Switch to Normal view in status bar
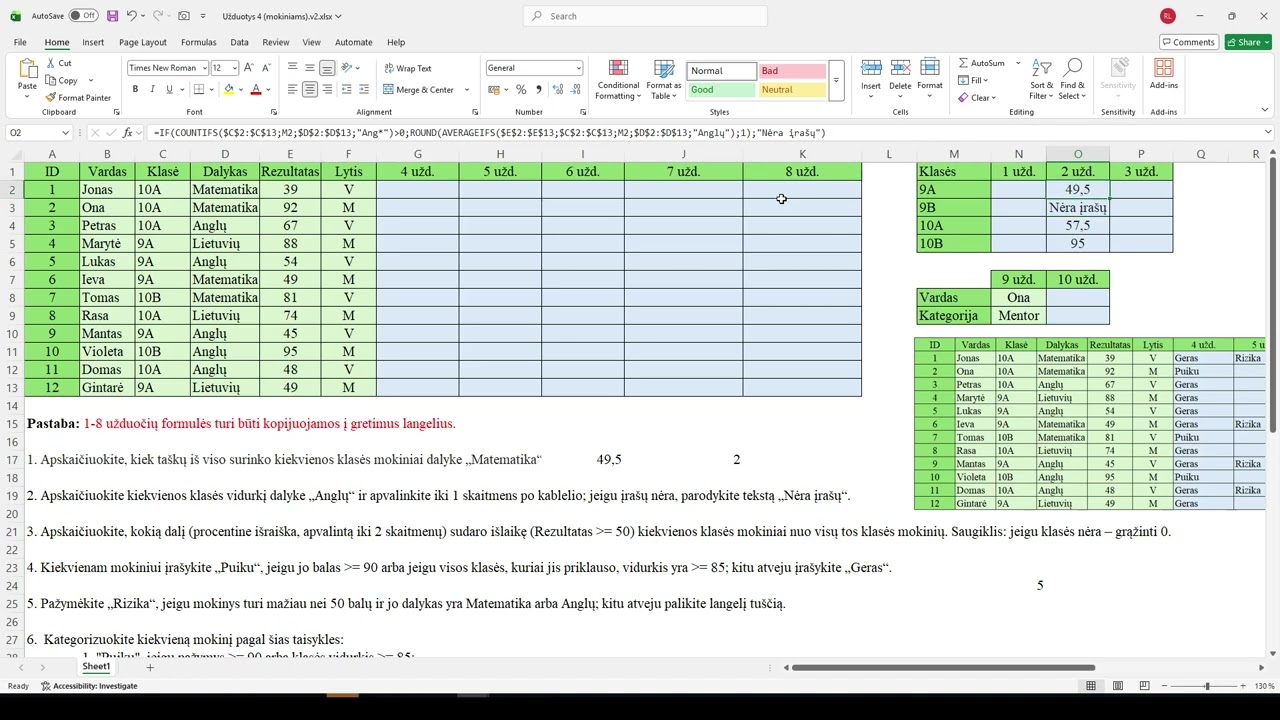1280x720 pixels. tap(1091, 686)
